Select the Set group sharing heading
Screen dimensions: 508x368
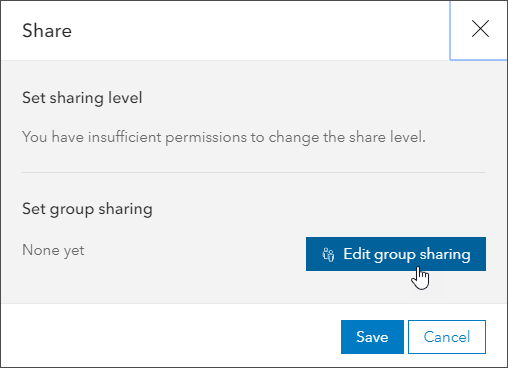87,209
